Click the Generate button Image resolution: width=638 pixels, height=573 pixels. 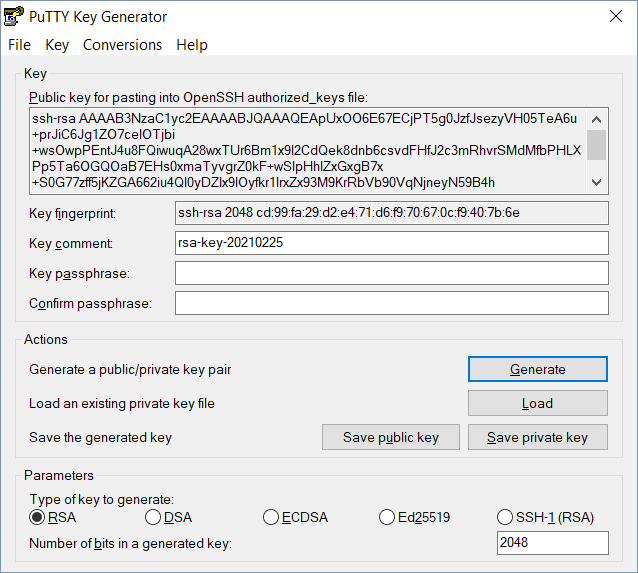[537, 369]
